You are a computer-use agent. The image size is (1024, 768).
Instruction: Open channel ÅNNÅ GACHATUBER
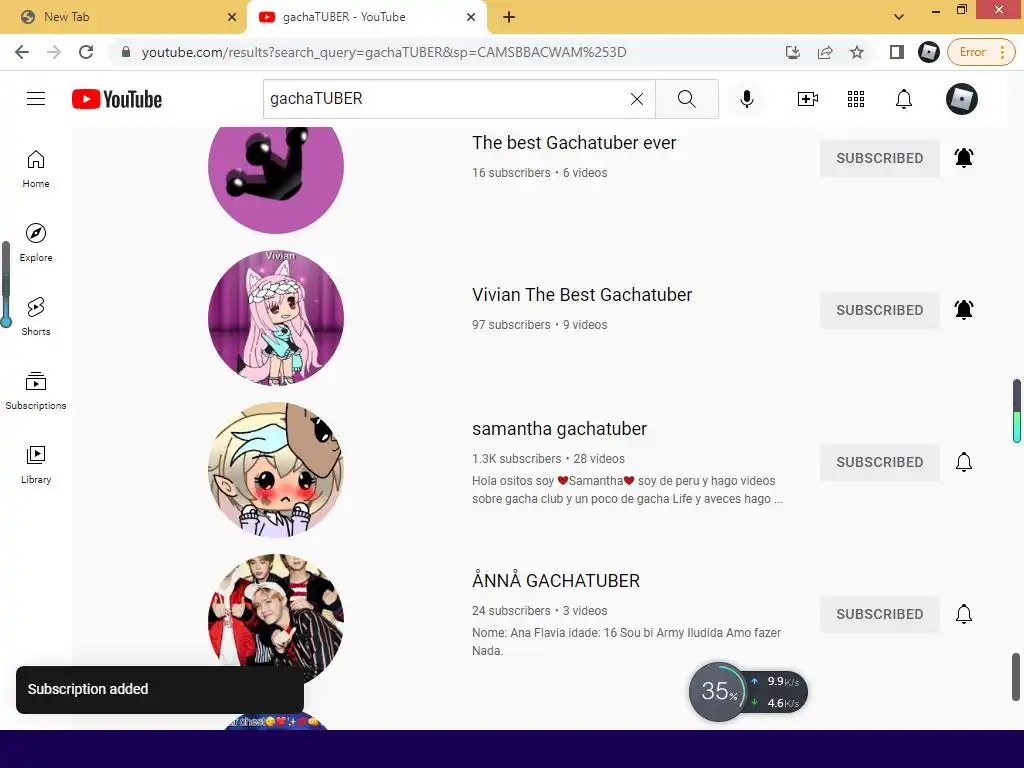pos(556,580)
